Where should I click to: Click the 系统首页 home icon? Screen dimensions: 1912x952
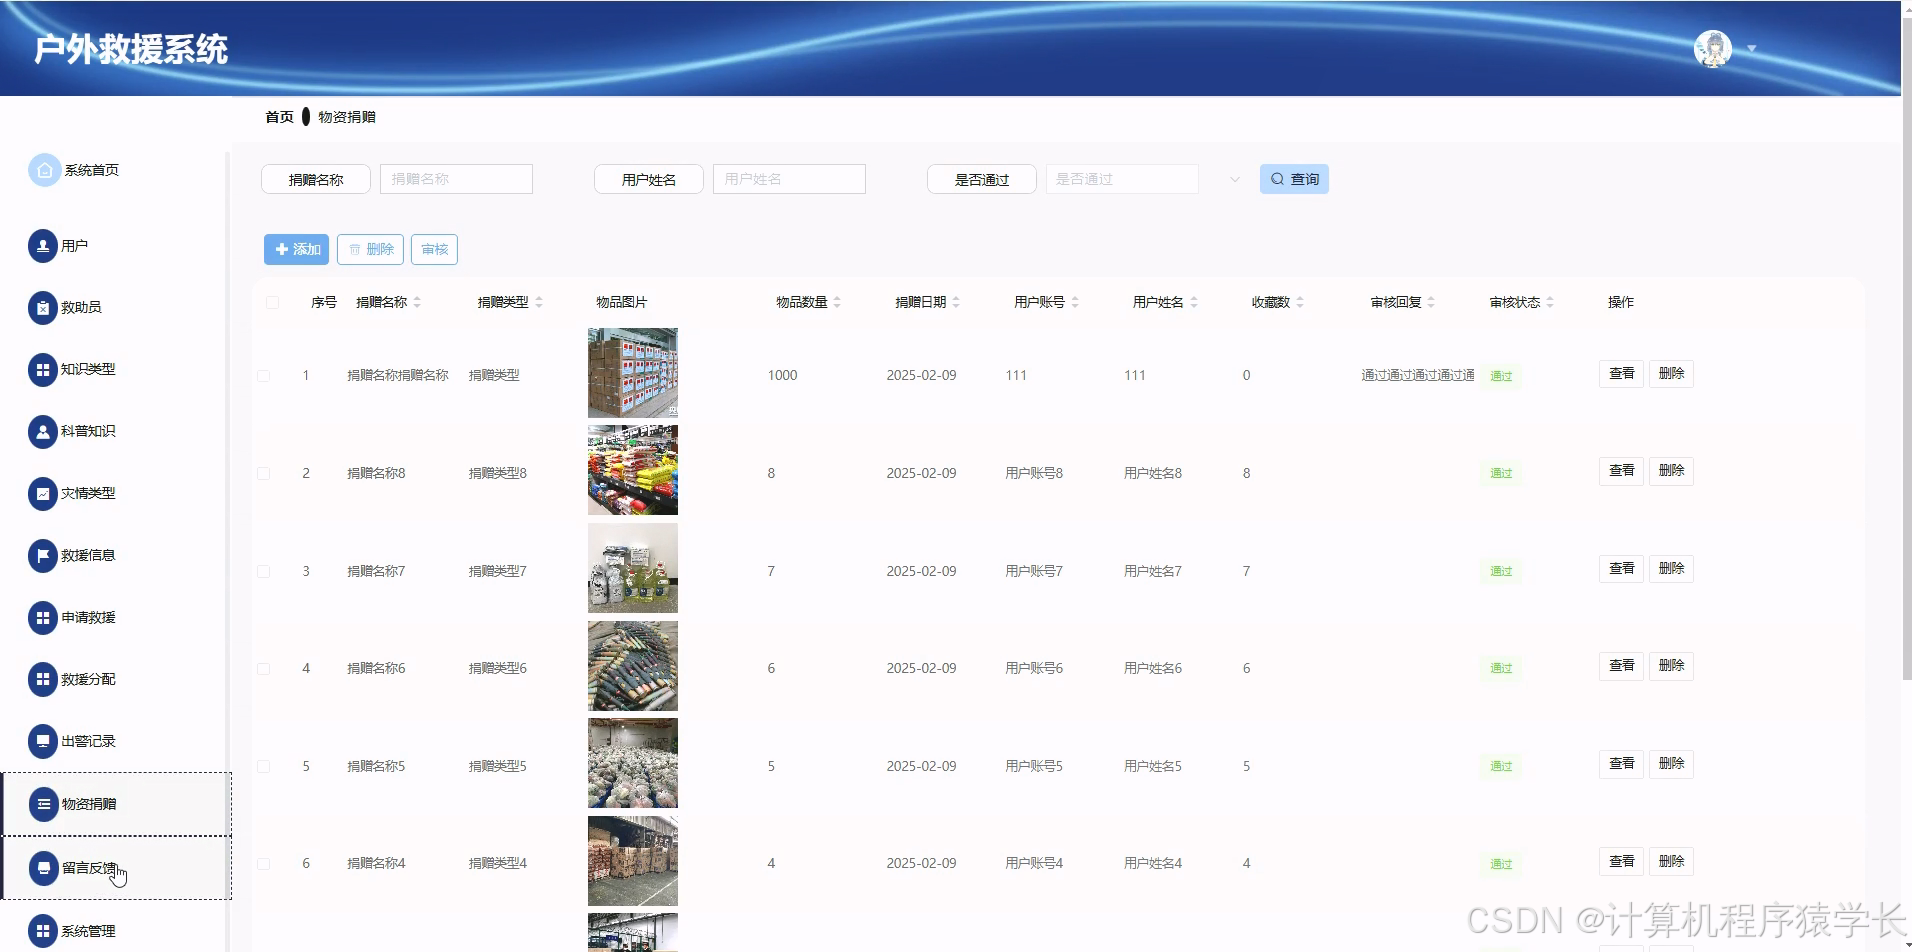click(44, 170)
